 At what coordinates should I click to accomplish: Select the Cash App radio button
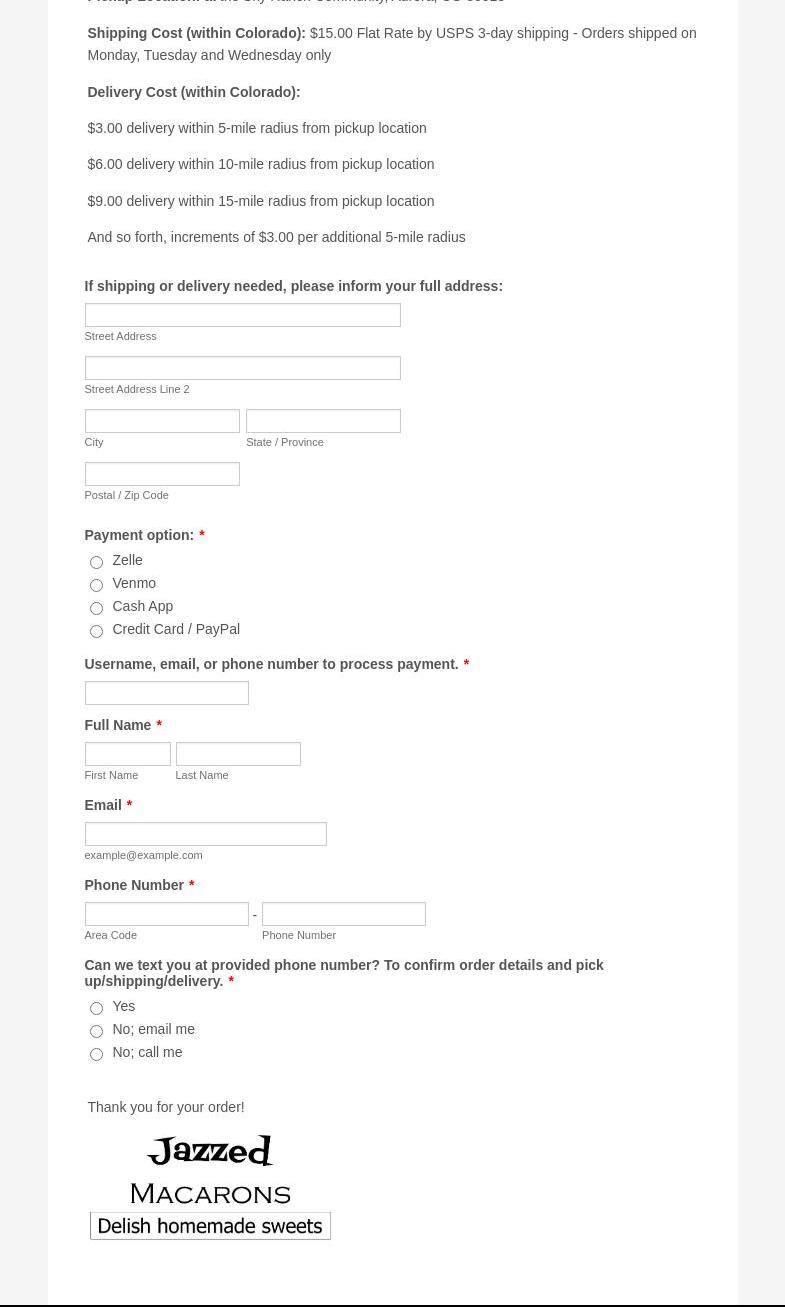coord(96,608)
